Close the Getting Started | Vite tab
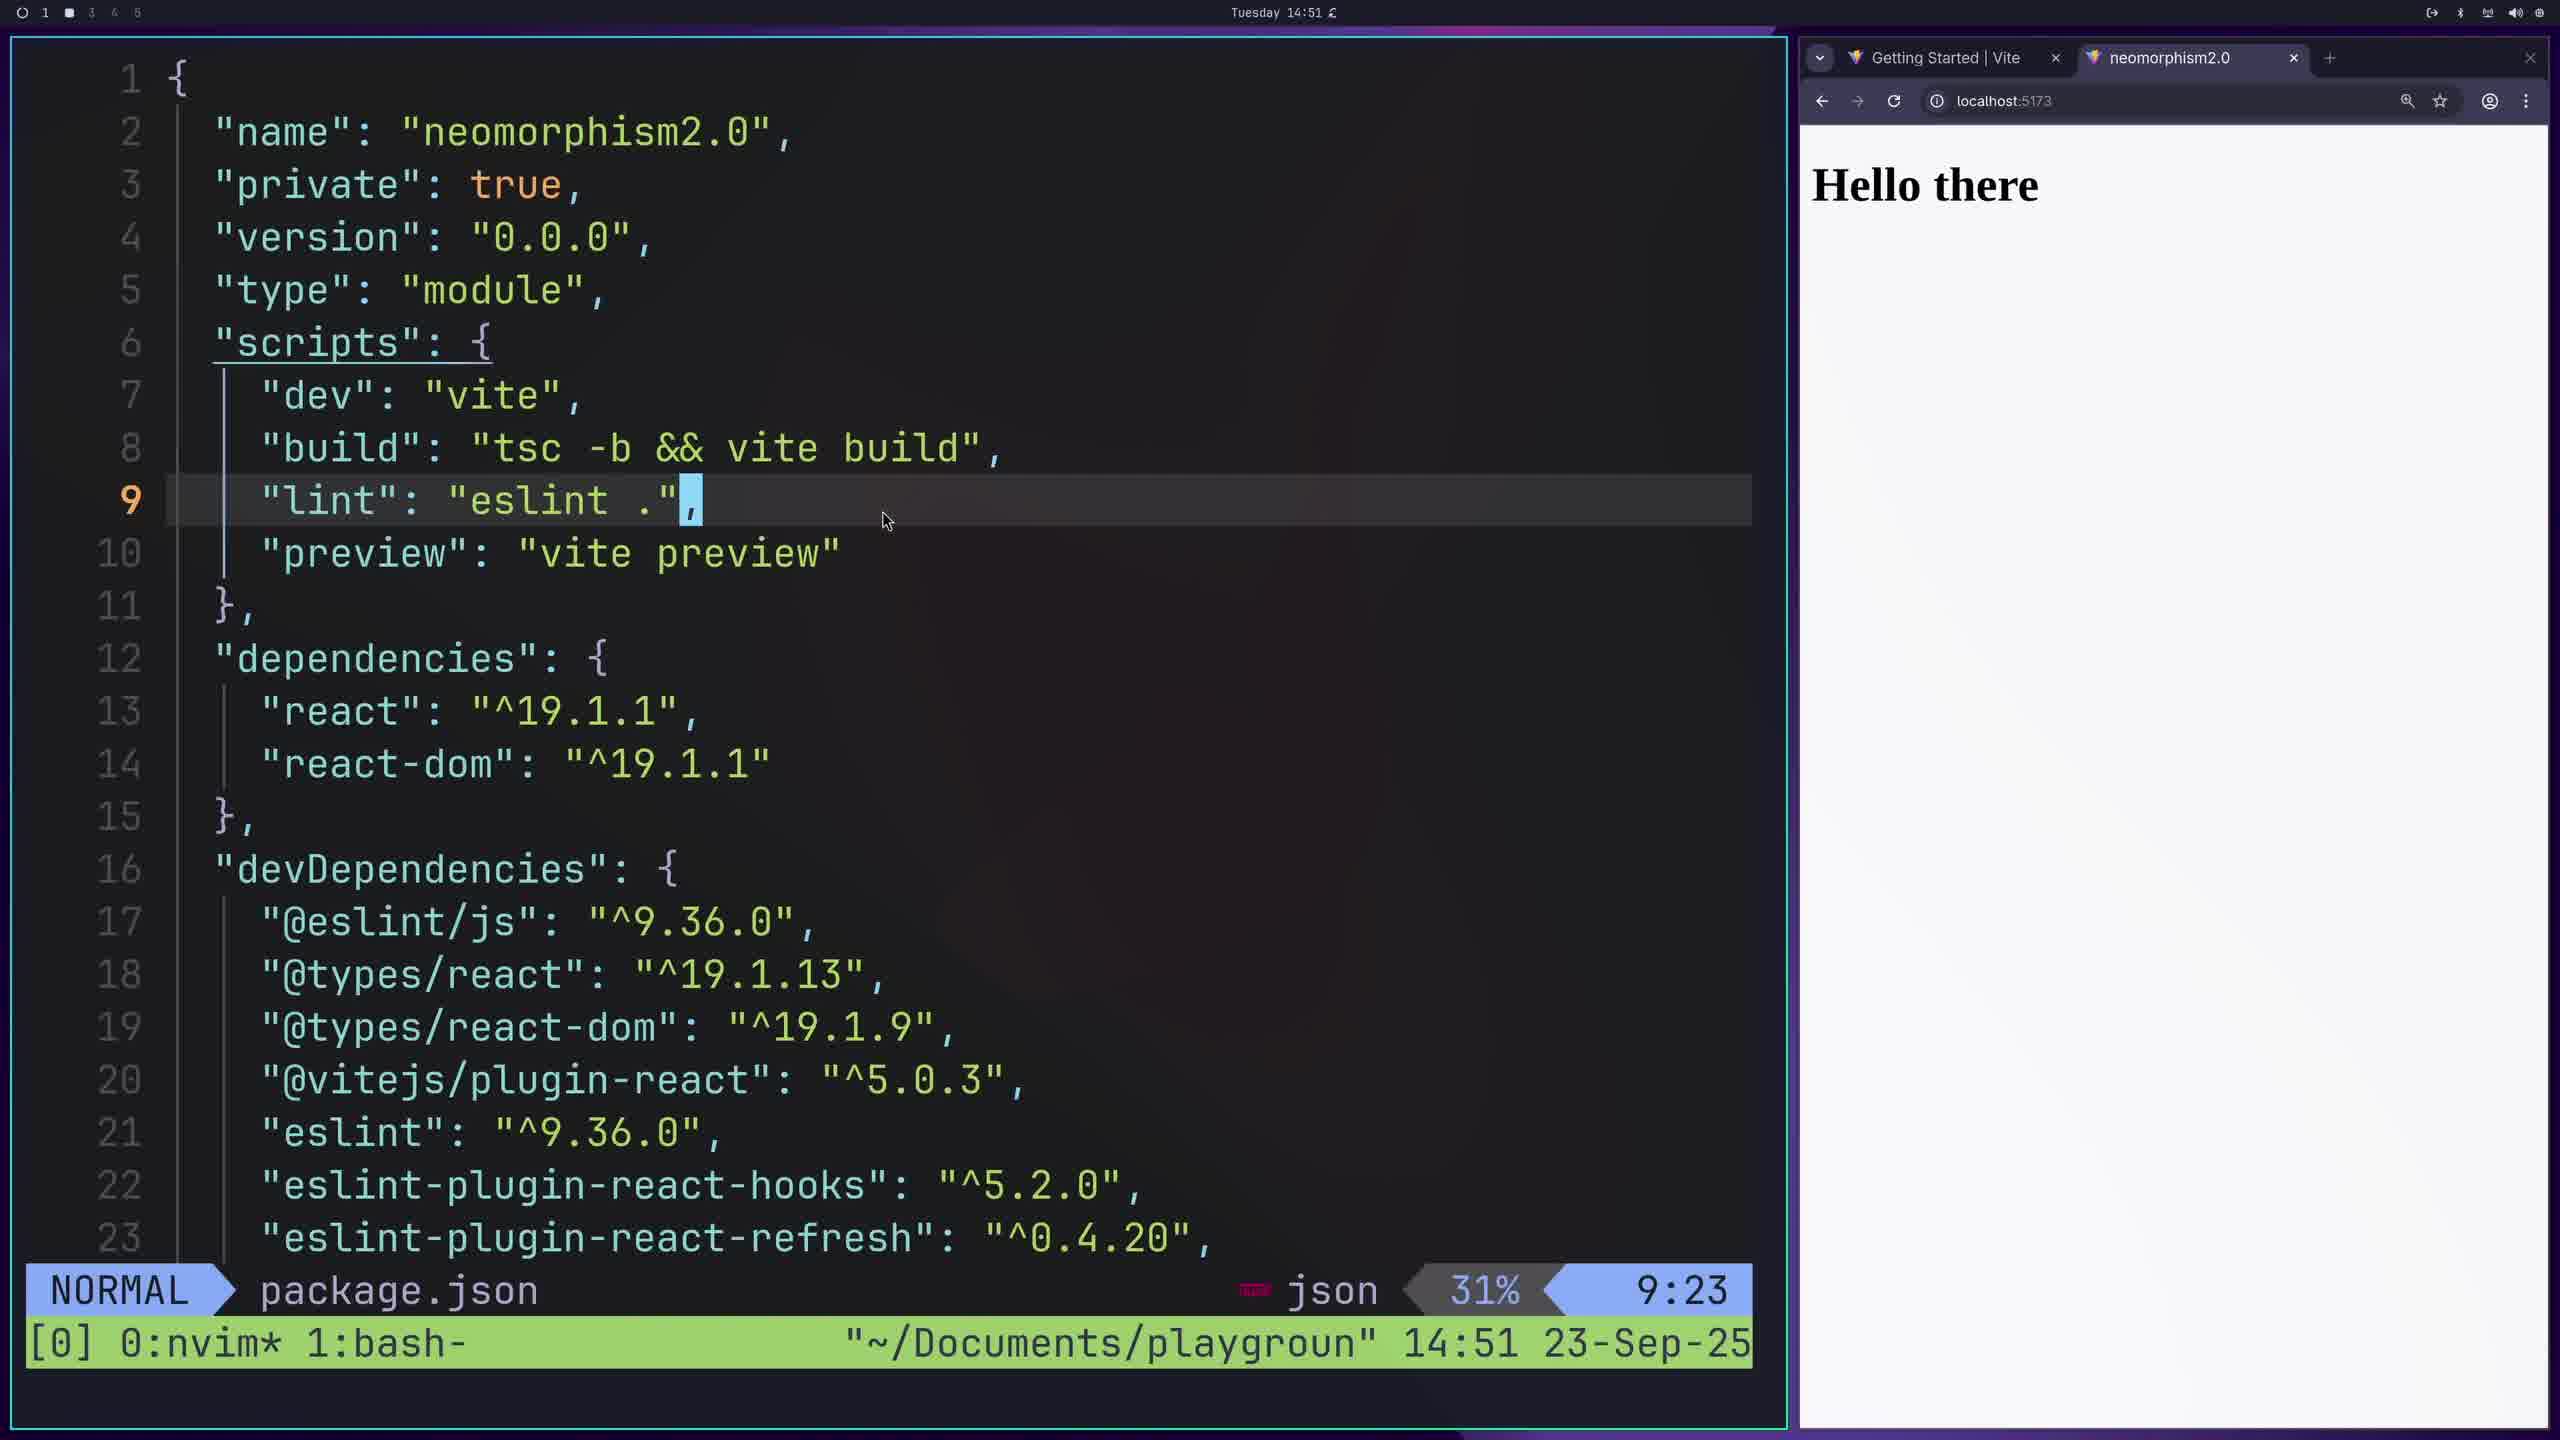This screenshot has height=1440, width=2560. tap(2056, 58)
